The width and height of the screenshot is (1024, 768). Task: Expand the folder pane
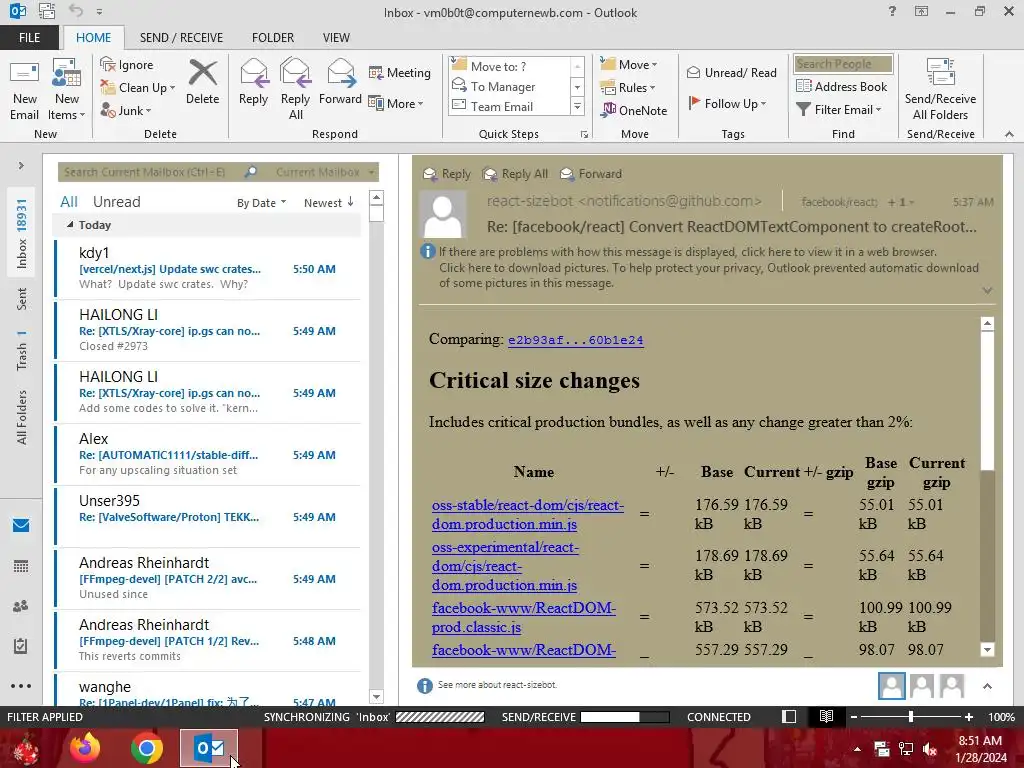pos(21,166)
